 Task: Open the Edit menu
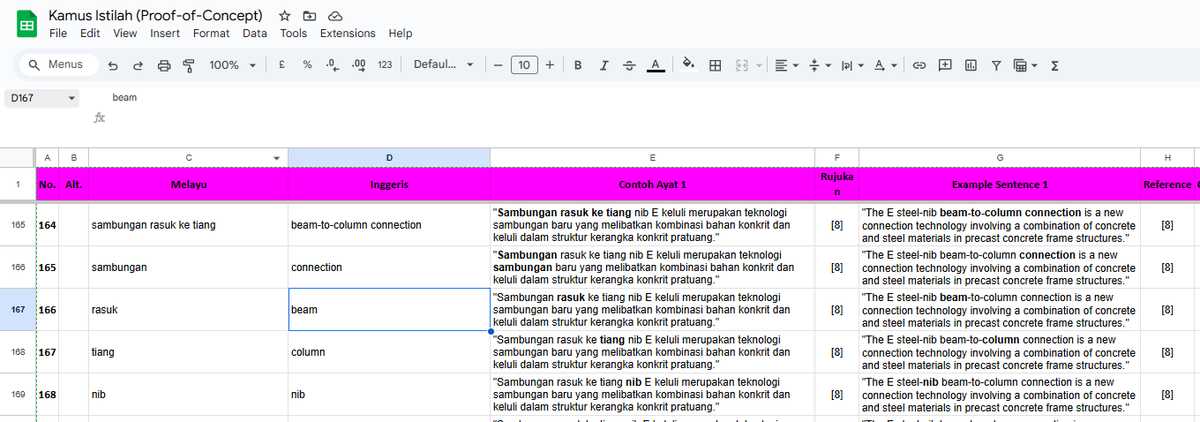(90, 33)
